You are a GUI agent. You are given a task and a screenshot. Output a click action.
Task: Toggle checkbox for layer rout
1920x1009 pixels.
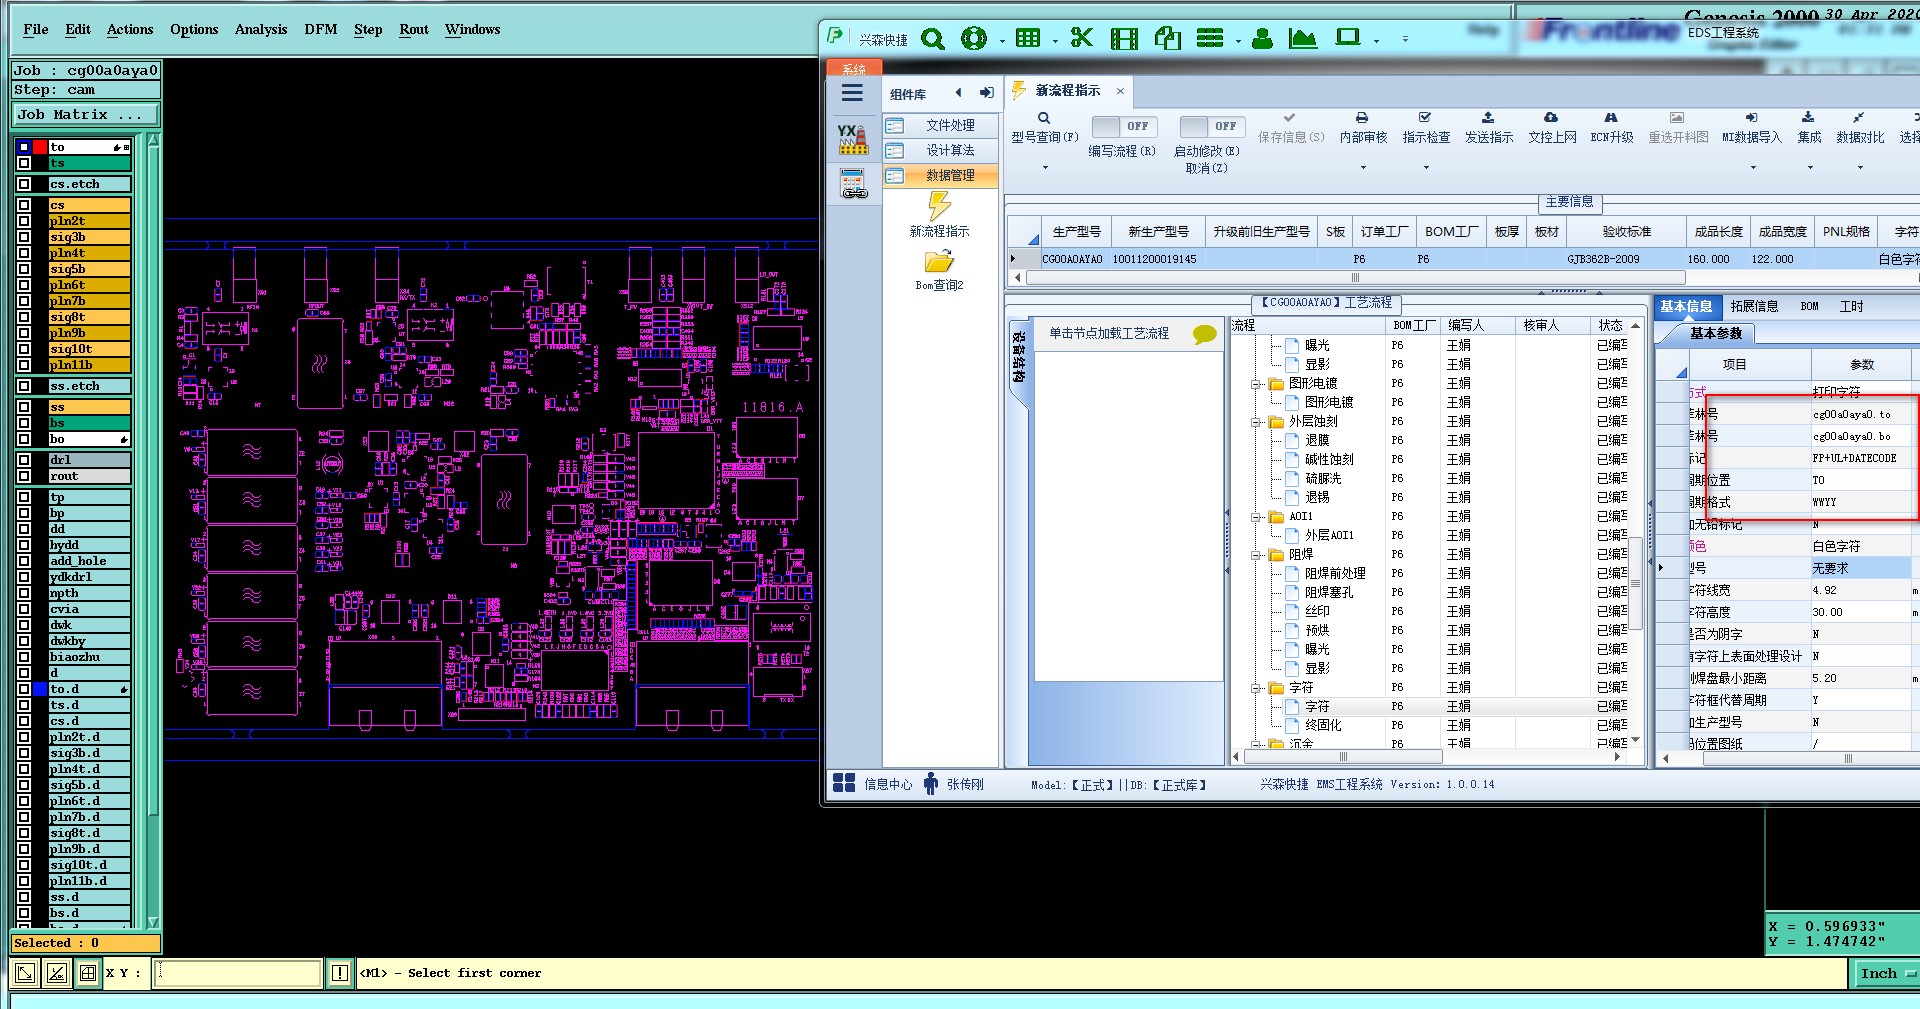[24, 476]
